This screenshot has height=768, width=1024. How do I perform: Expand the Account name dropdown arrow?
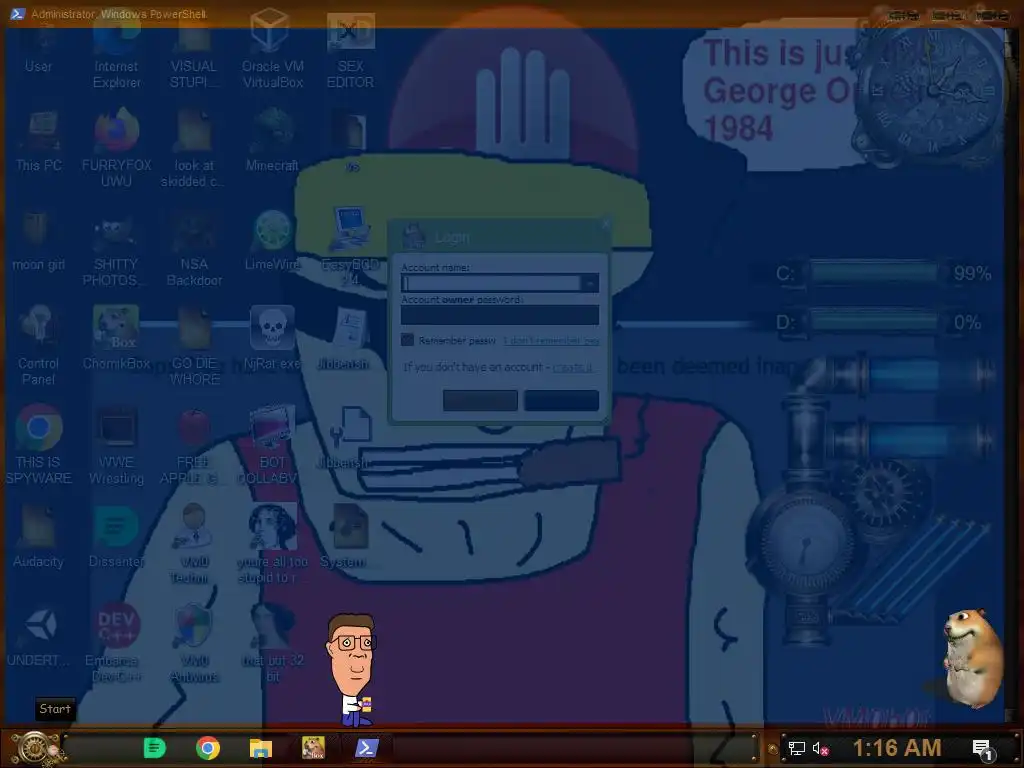click(x=590, y=283)
